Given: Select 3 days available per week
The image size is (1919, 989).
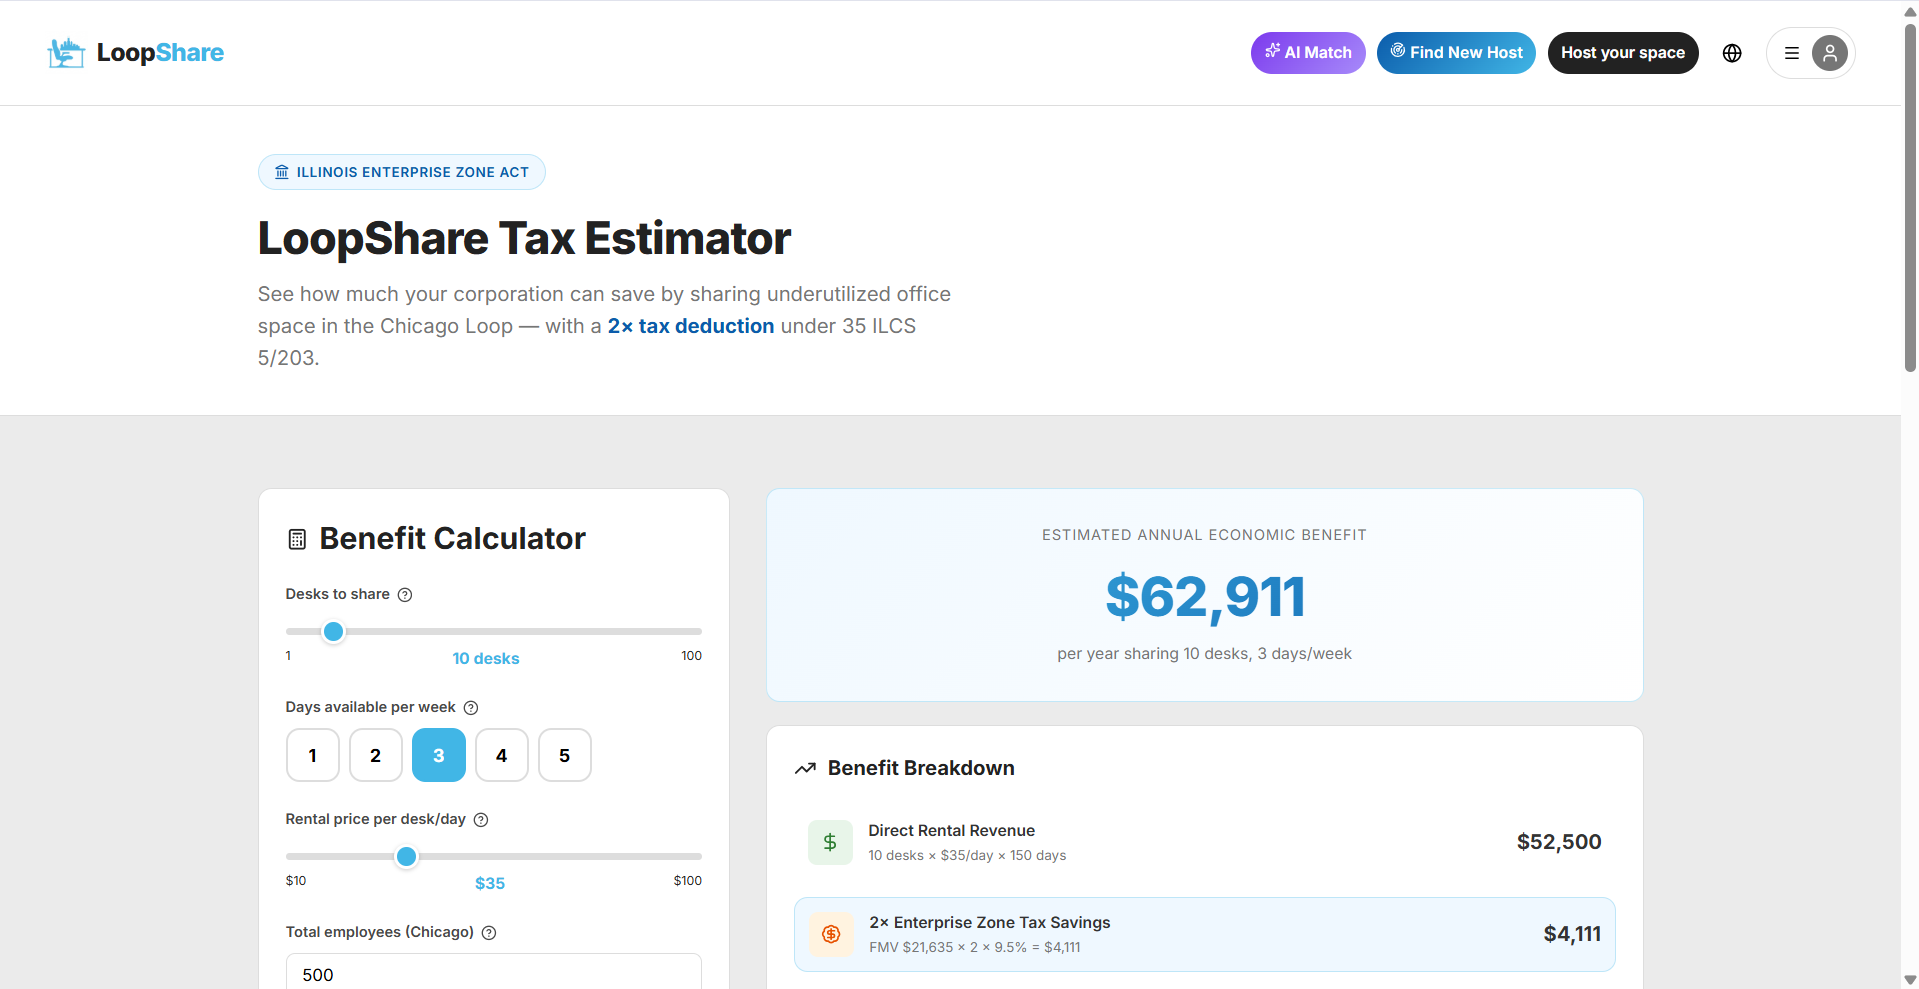Looking at the screenshot, I should [x=439, y=755].
